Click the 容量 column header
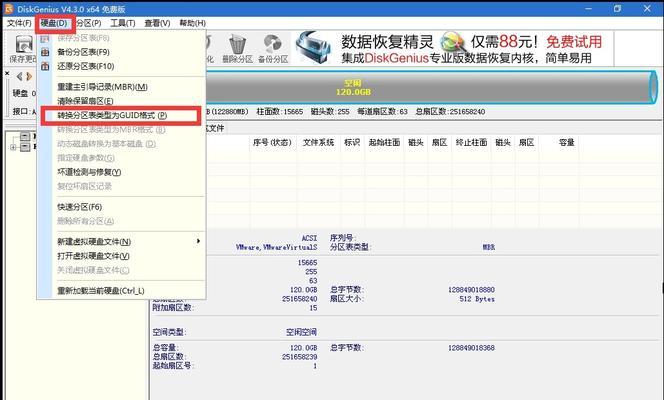 tap(567, 143)
